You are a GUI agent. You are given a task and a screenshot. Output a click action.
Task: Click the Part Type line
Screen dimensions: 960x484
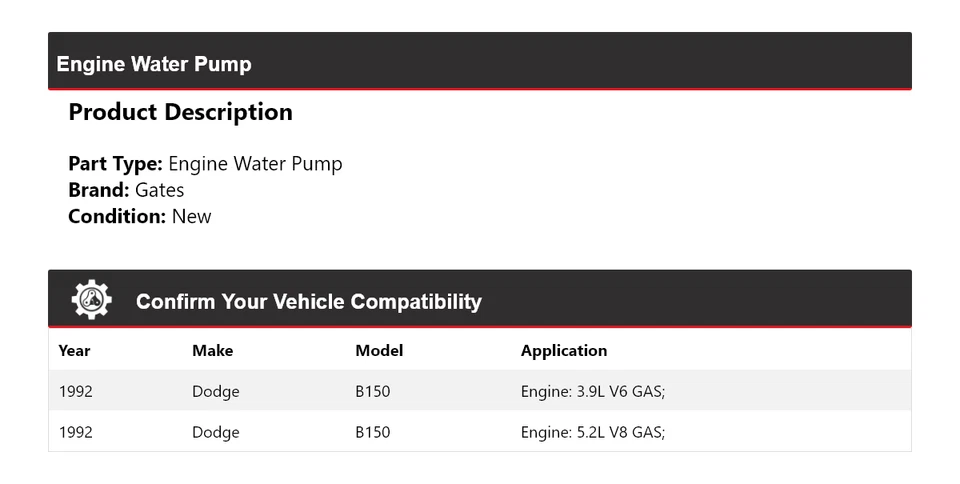point(205,164)
